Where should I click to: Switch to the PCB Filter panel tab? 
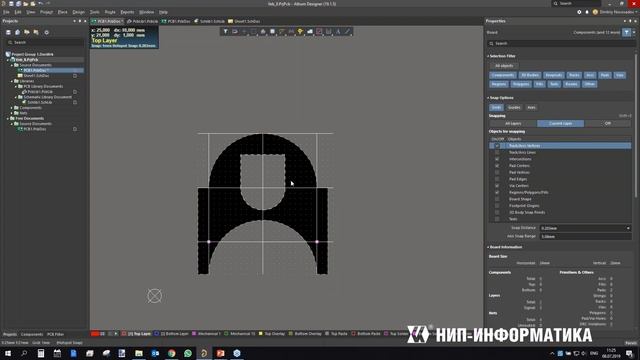pyautogui.click(x=55, y=334)
